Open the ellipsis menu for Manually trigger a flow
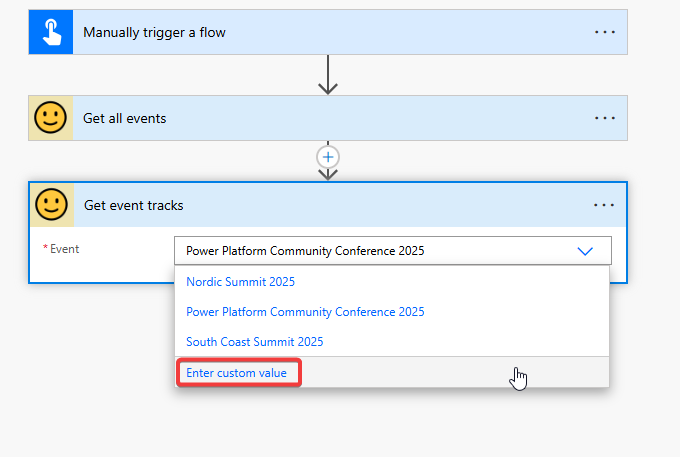Screen dimensions: 680x457 (x=604, y=32)
